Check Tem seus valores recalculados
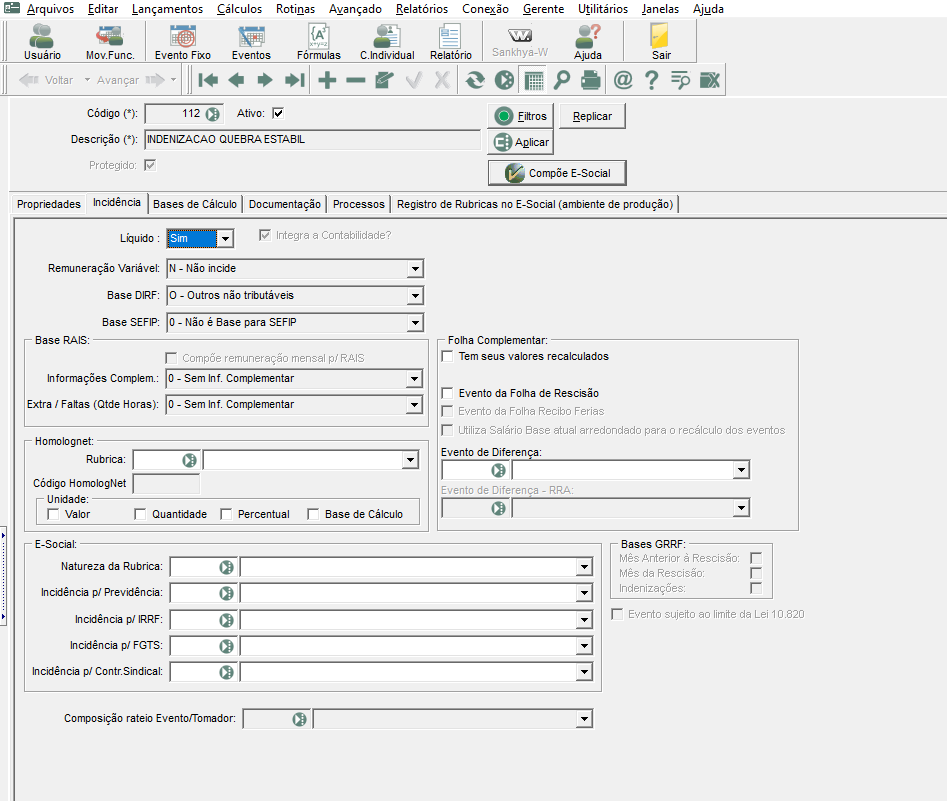 [448, 356]
